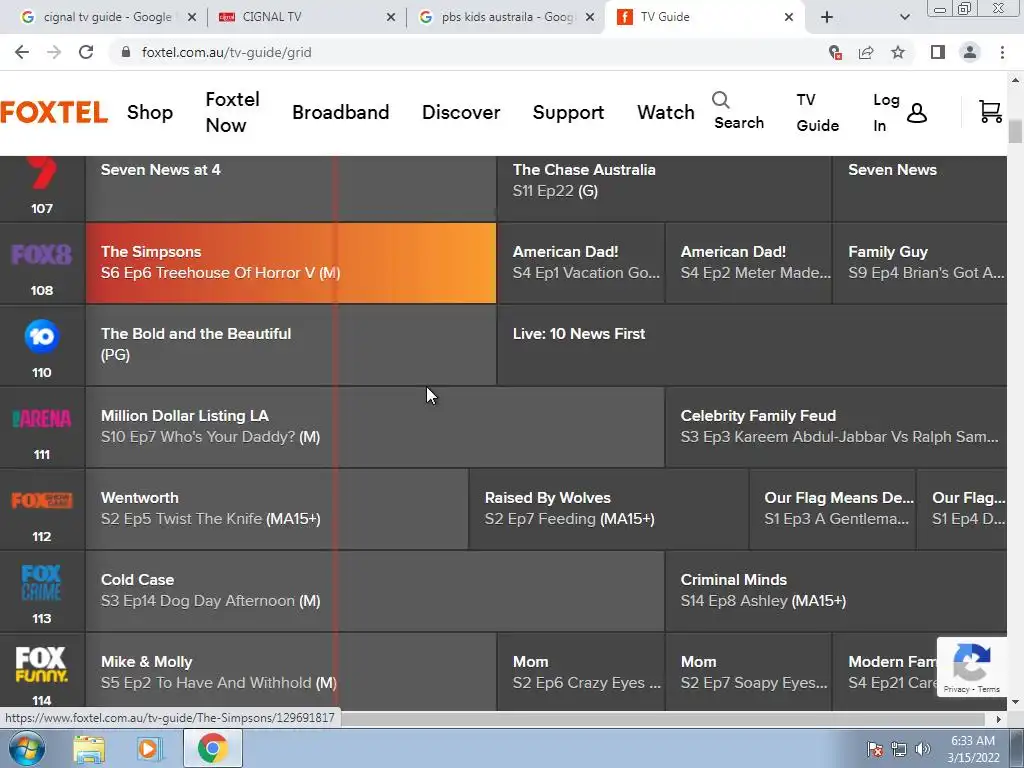Select the Channel 10 logo
Image resolution: width=1024 pixels, height=768 pixels.
click(x=42, y=336)
